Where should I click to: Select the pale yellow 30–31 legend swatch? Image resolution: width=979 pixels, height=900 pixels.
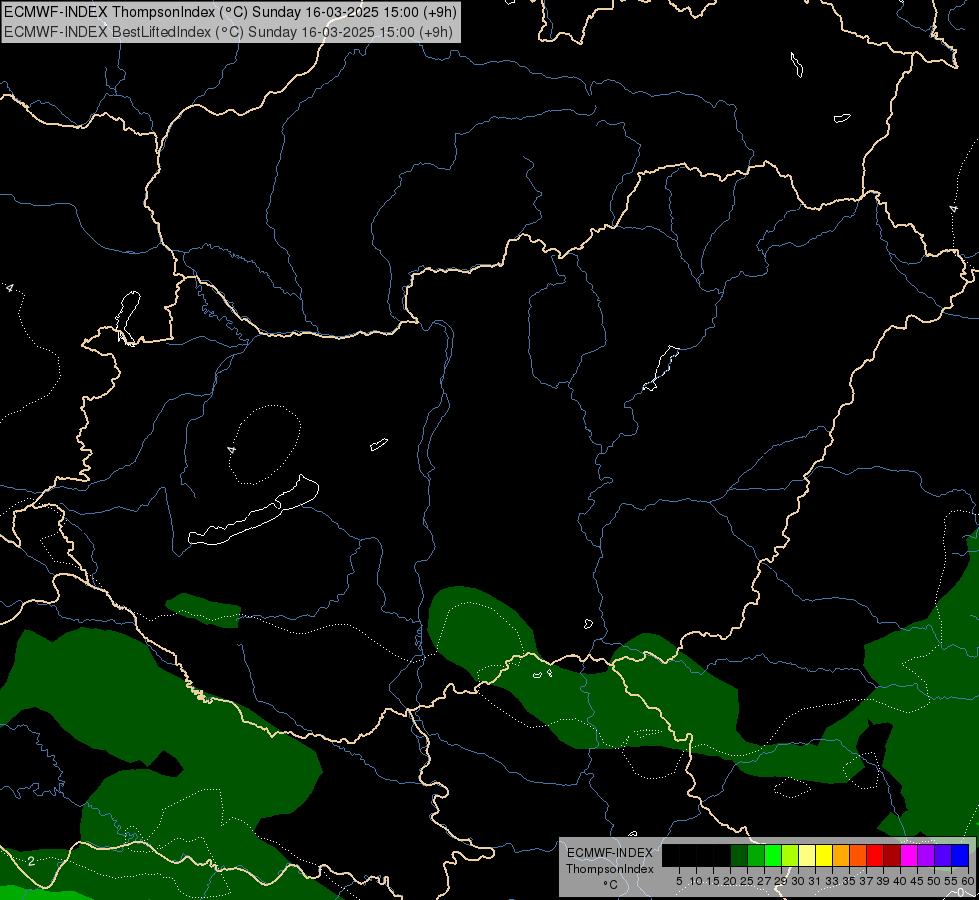[807, 855]
